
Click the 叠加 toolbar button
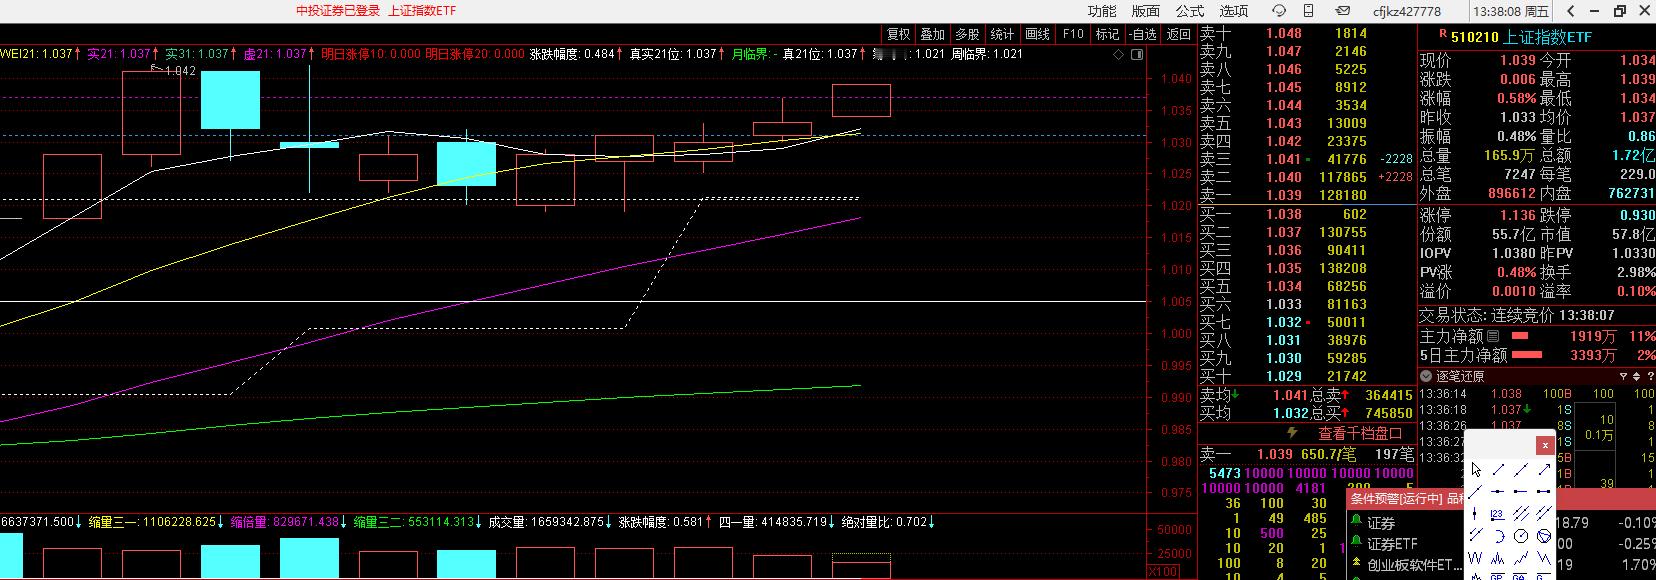(933, 34)
